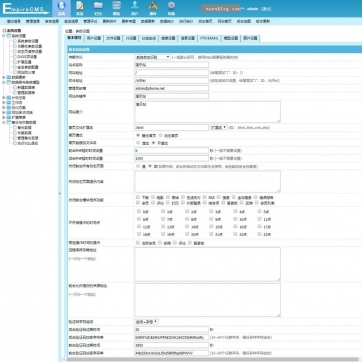
Task: Click the admin@phome.net email field
Action: coord(172,88)
